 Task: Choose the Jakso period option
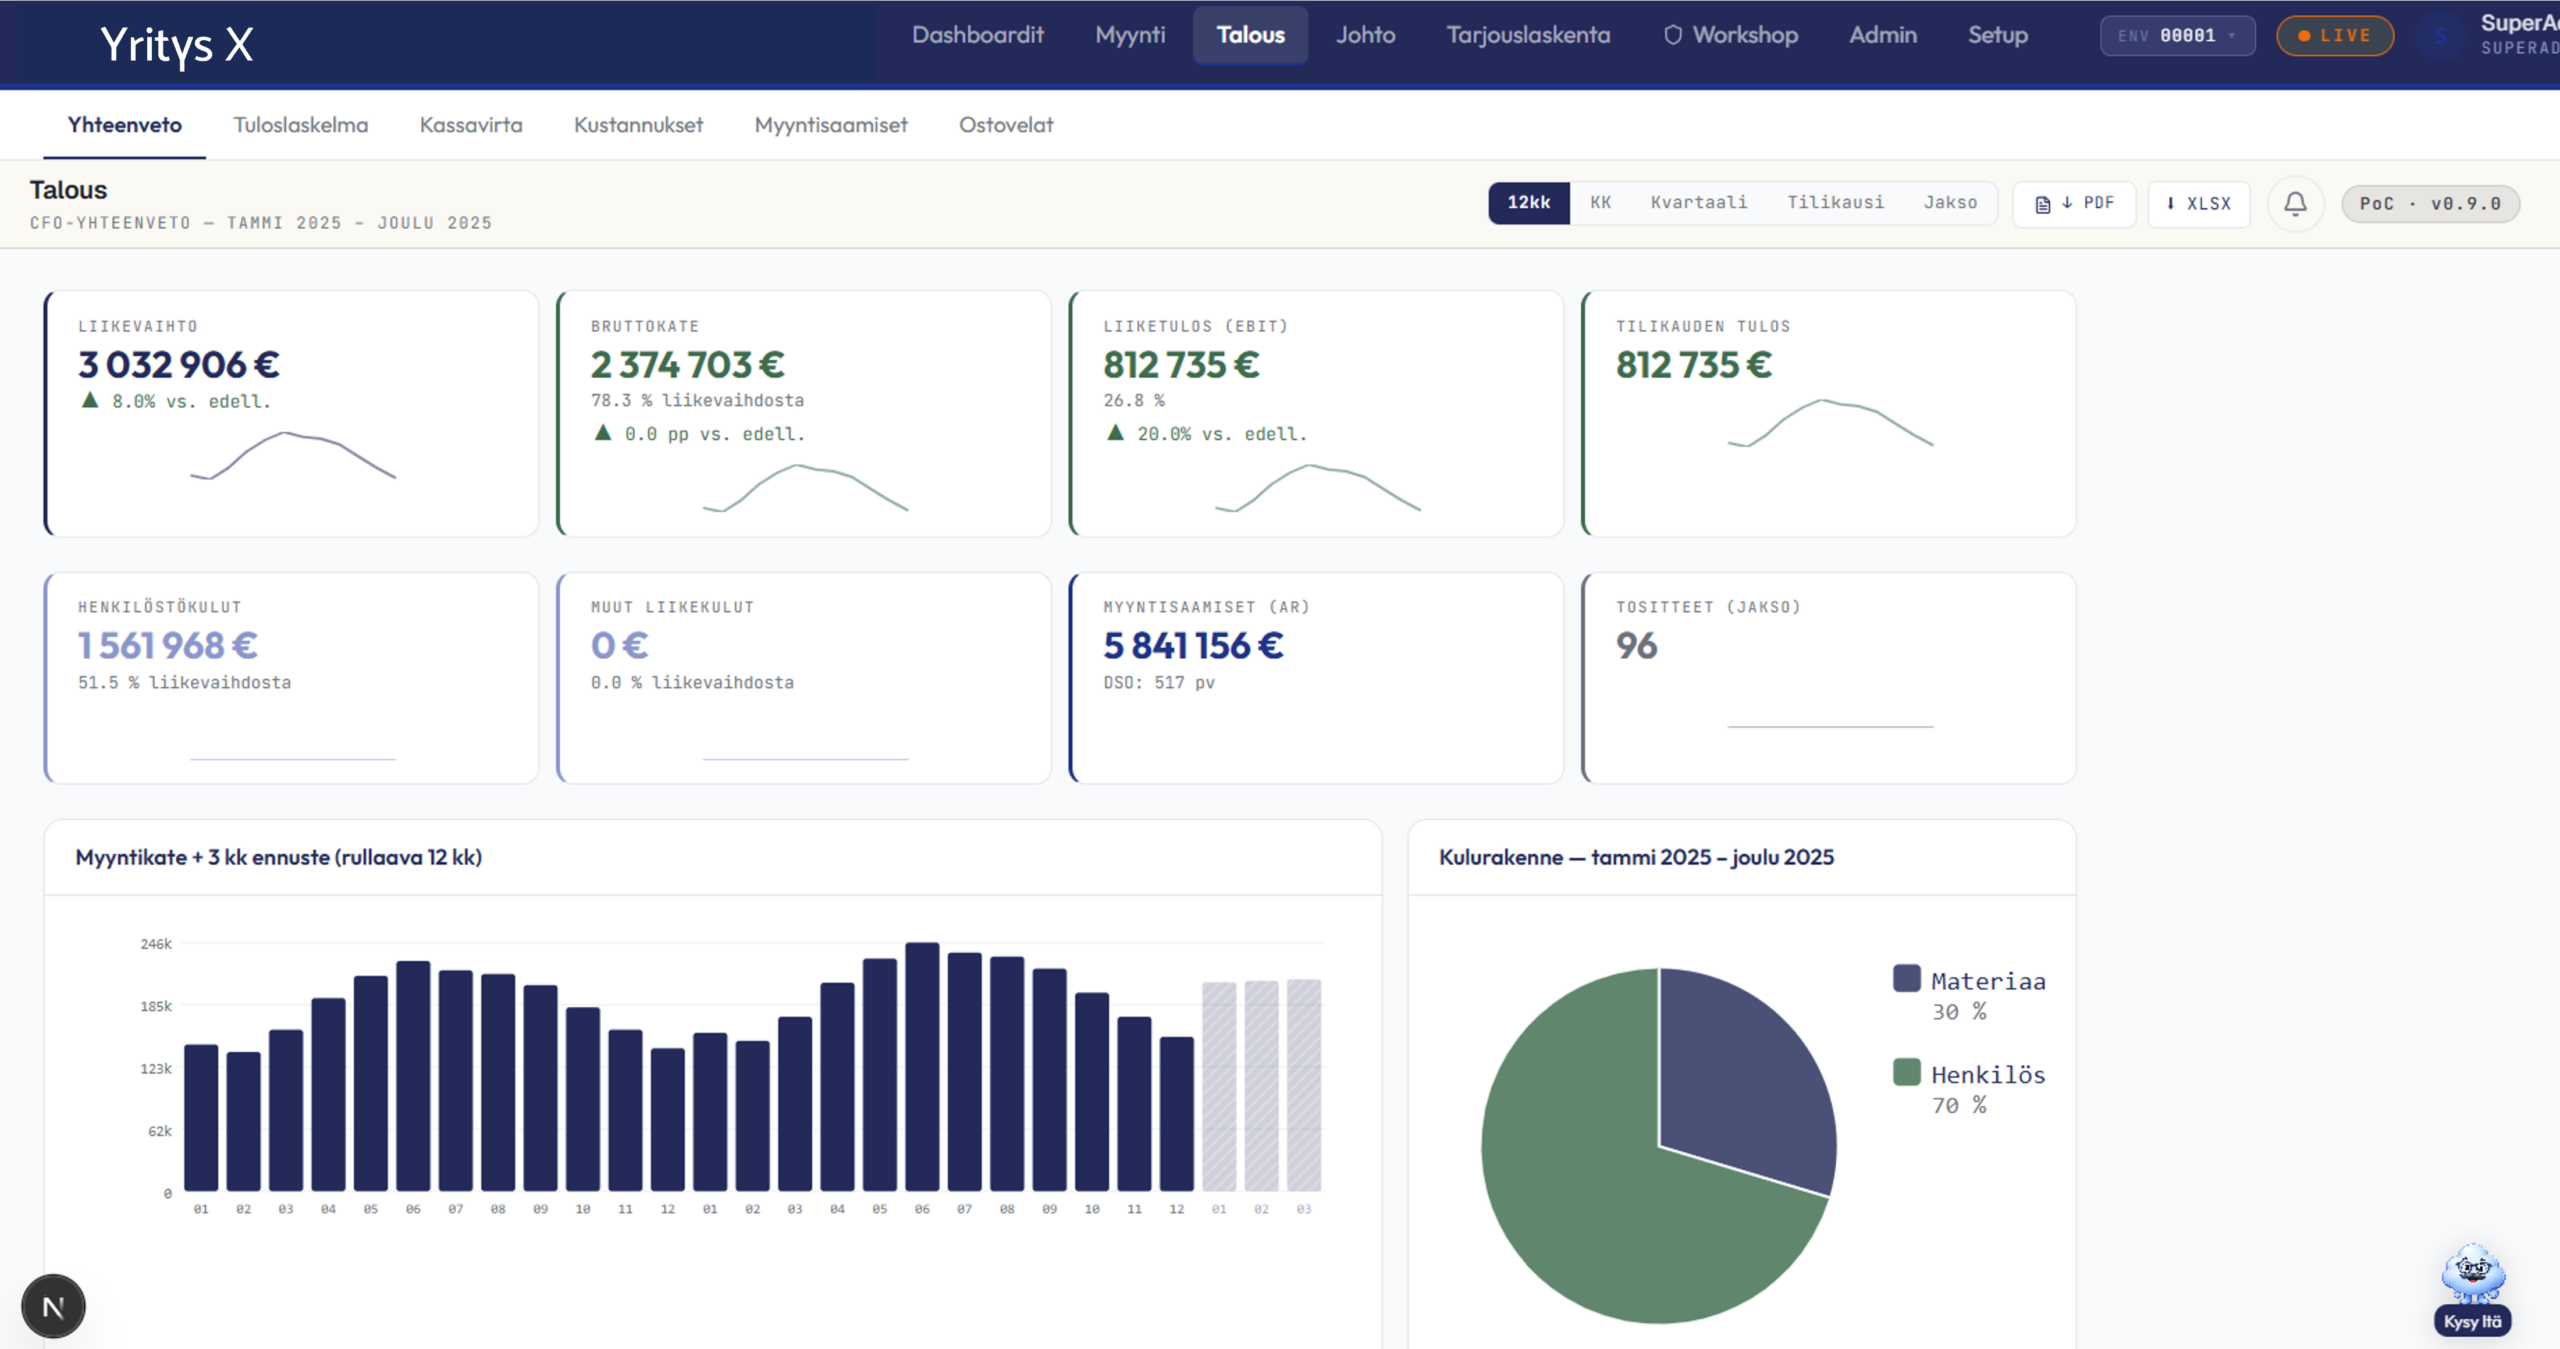tap(1950, 202)
